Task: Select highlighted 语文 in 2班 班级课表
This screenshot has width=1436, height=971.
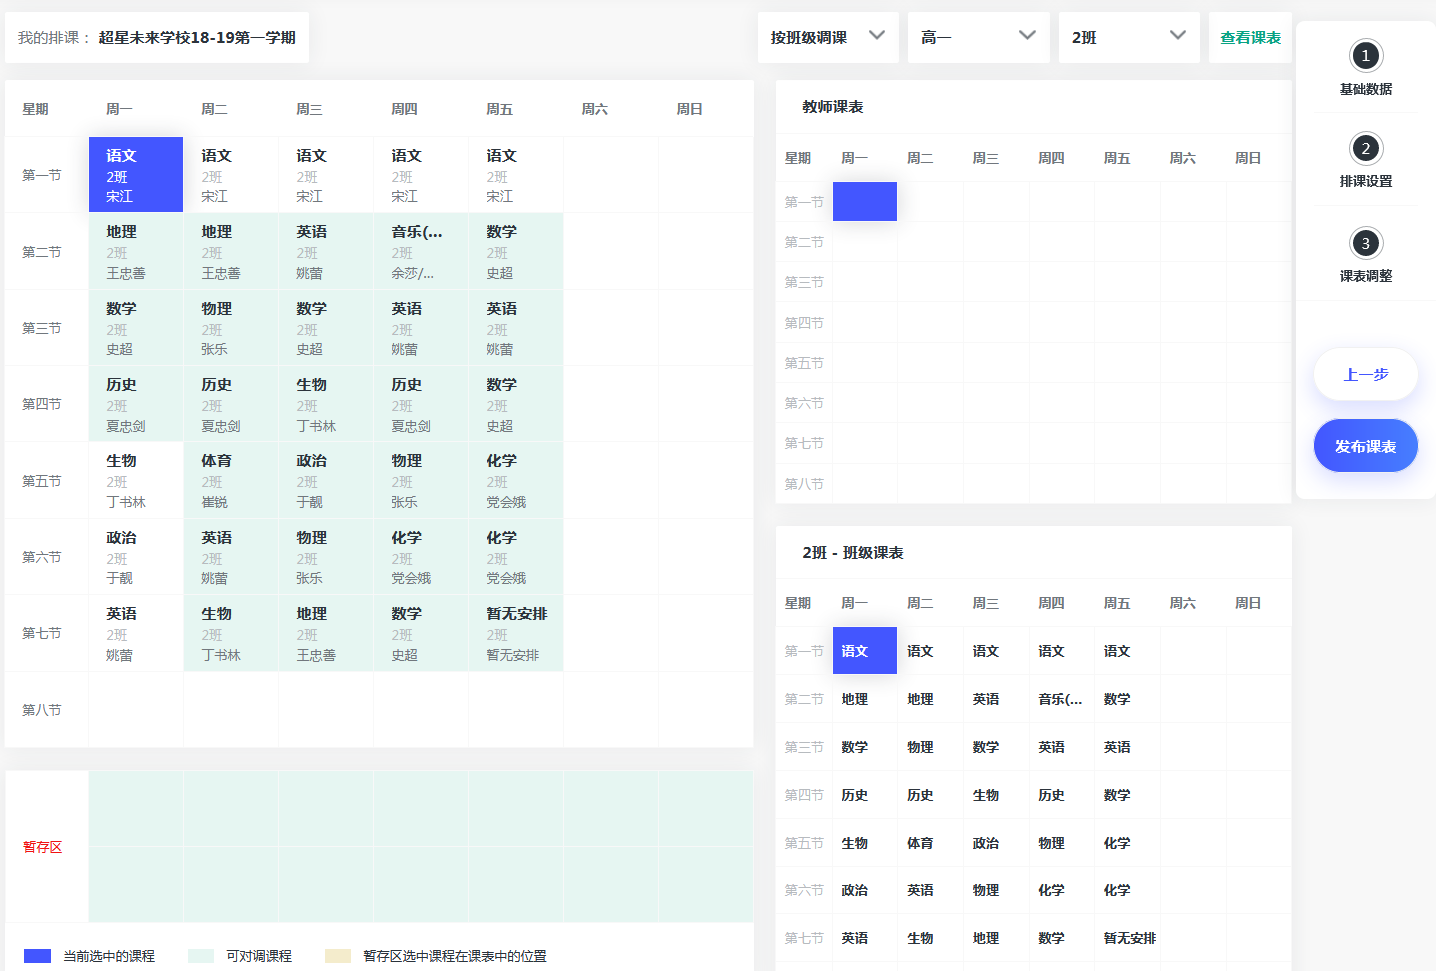Action: pyautogui.click(x=864, y=651)
